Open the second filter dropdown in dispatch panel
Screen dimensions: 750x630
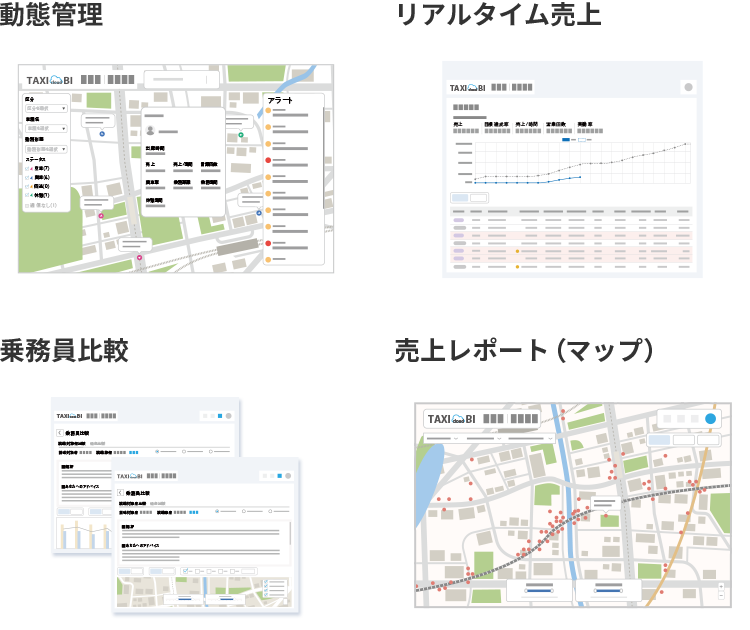tap(46, 128)
